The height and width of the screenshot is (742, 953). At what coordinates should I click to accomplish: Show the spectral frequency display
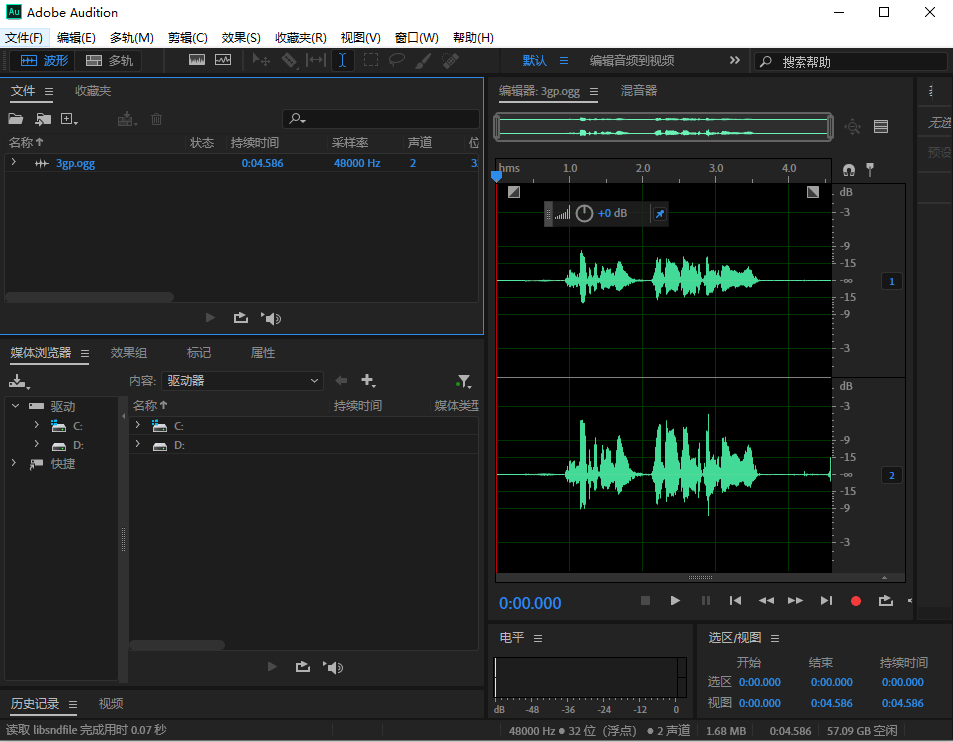197,60
